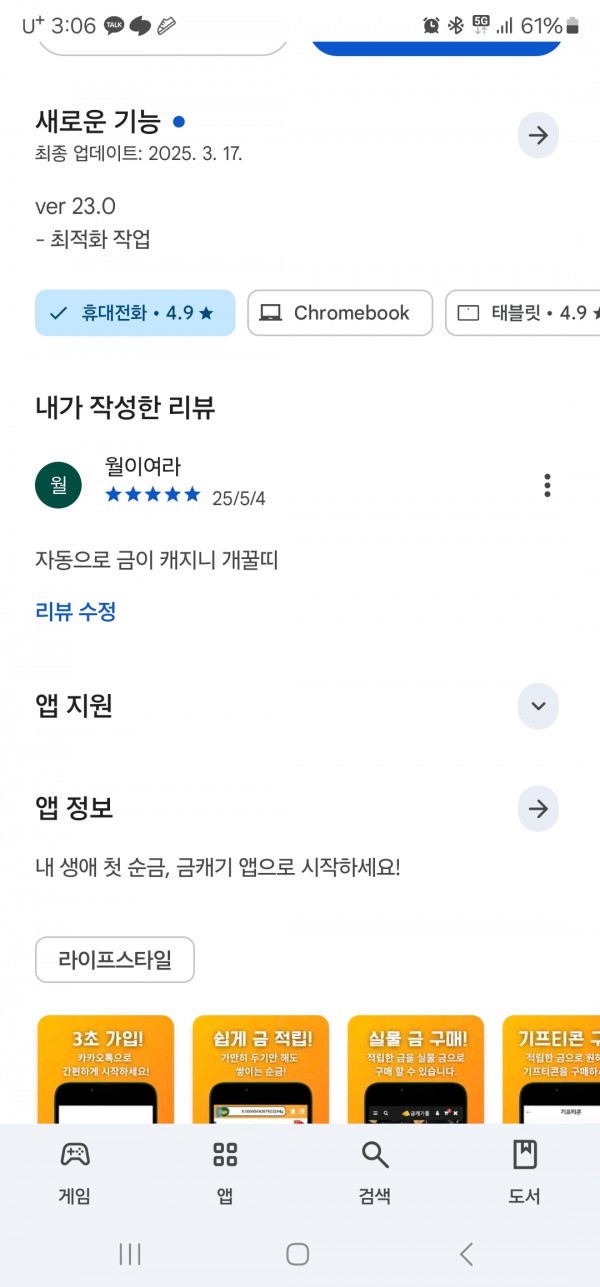
Task: Go to the 도서 tab
Action: point(525,1172)
